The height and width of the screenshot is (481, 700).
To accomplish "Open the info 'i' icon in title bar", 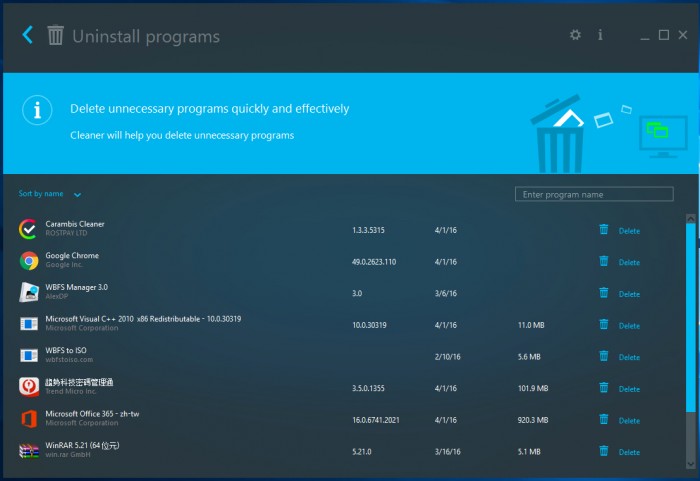I will coord(600,35).
